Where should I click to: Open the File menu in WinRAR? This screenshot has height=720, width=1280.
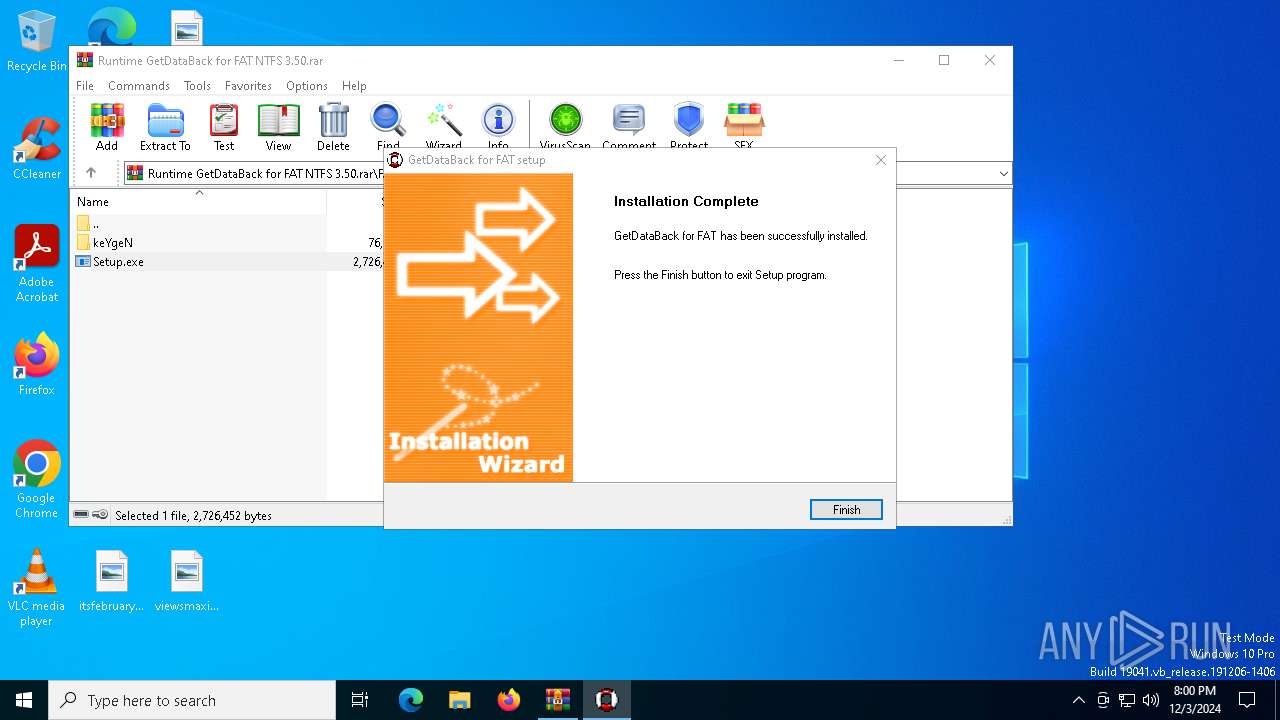click(85, 86)
